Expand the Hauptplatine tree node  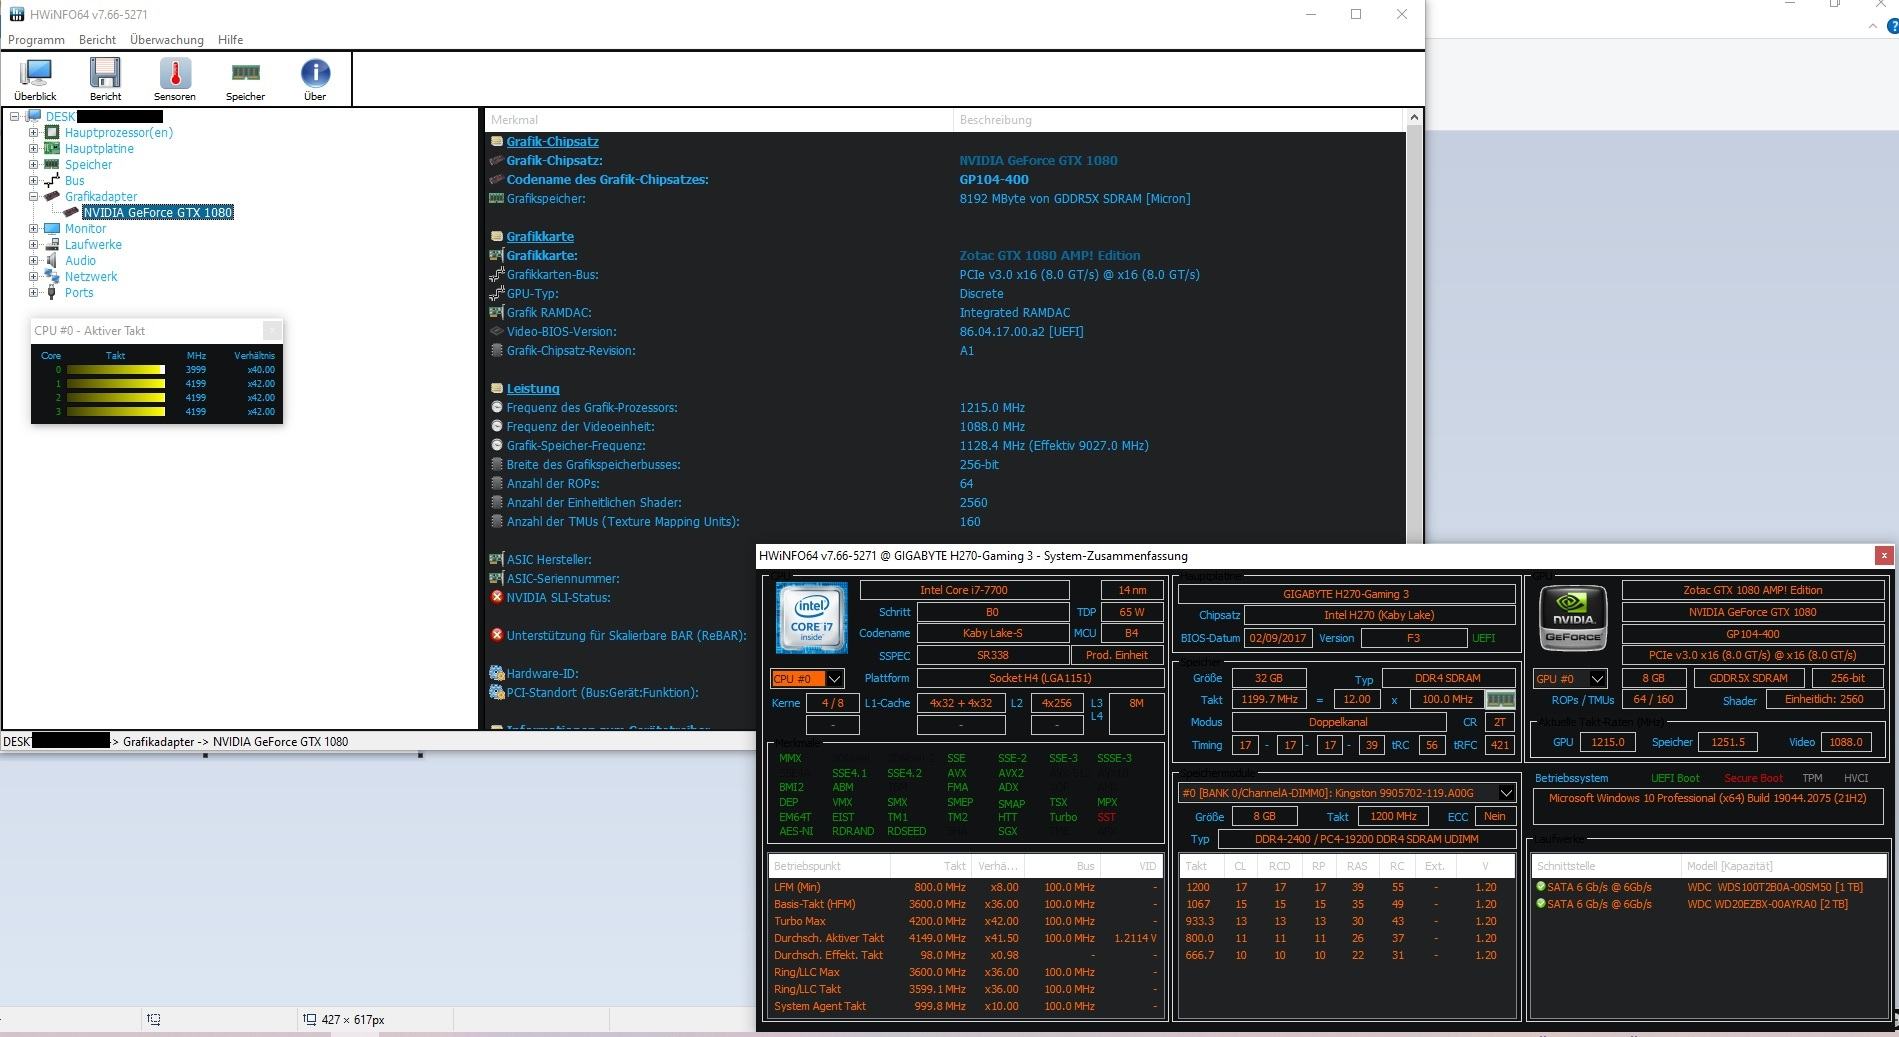coord(33,149)
